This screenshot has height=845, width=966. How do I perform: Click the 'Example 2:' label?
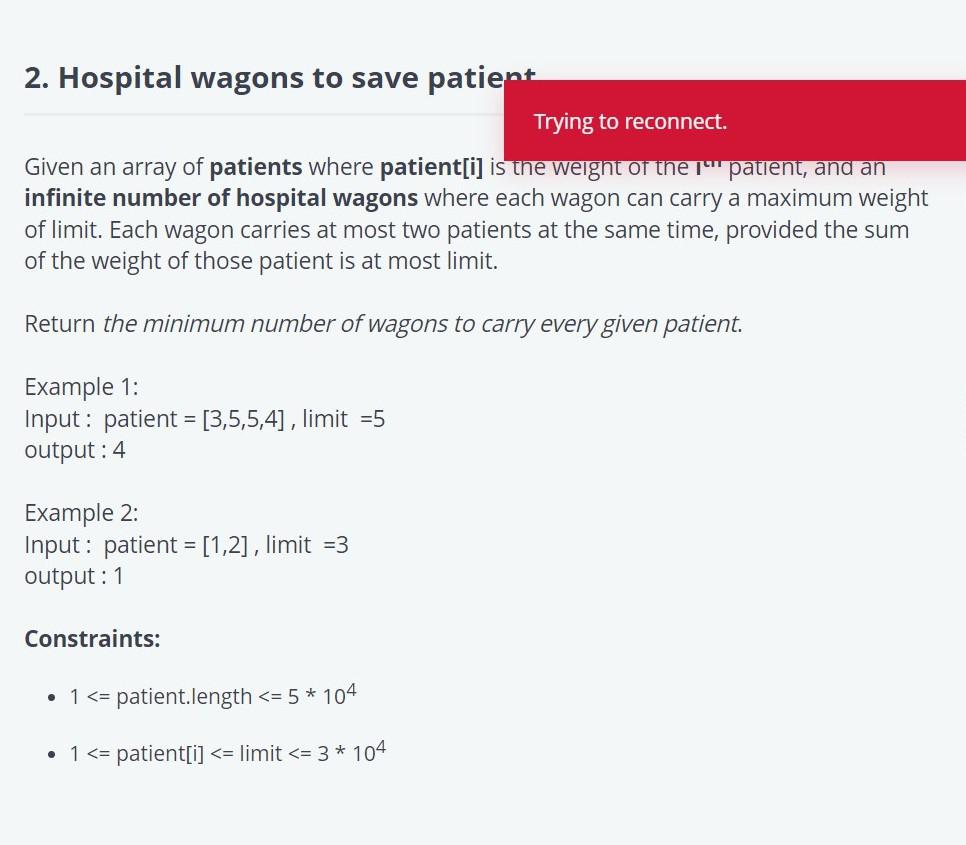(81, 512)
